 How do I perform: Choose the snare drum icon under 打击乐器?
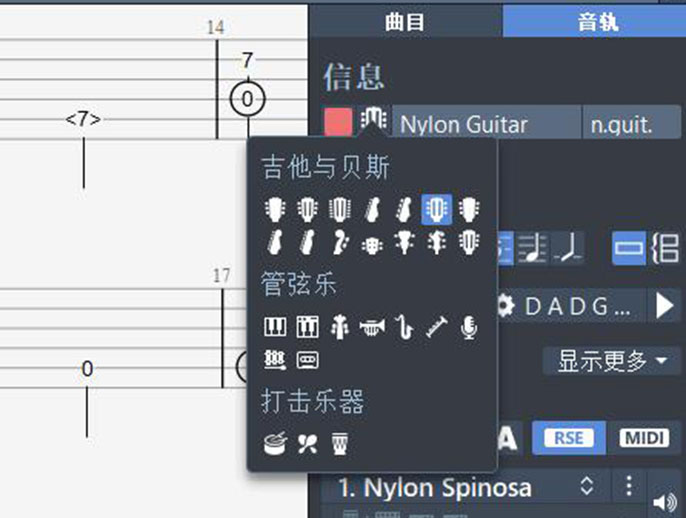(276, 443)
